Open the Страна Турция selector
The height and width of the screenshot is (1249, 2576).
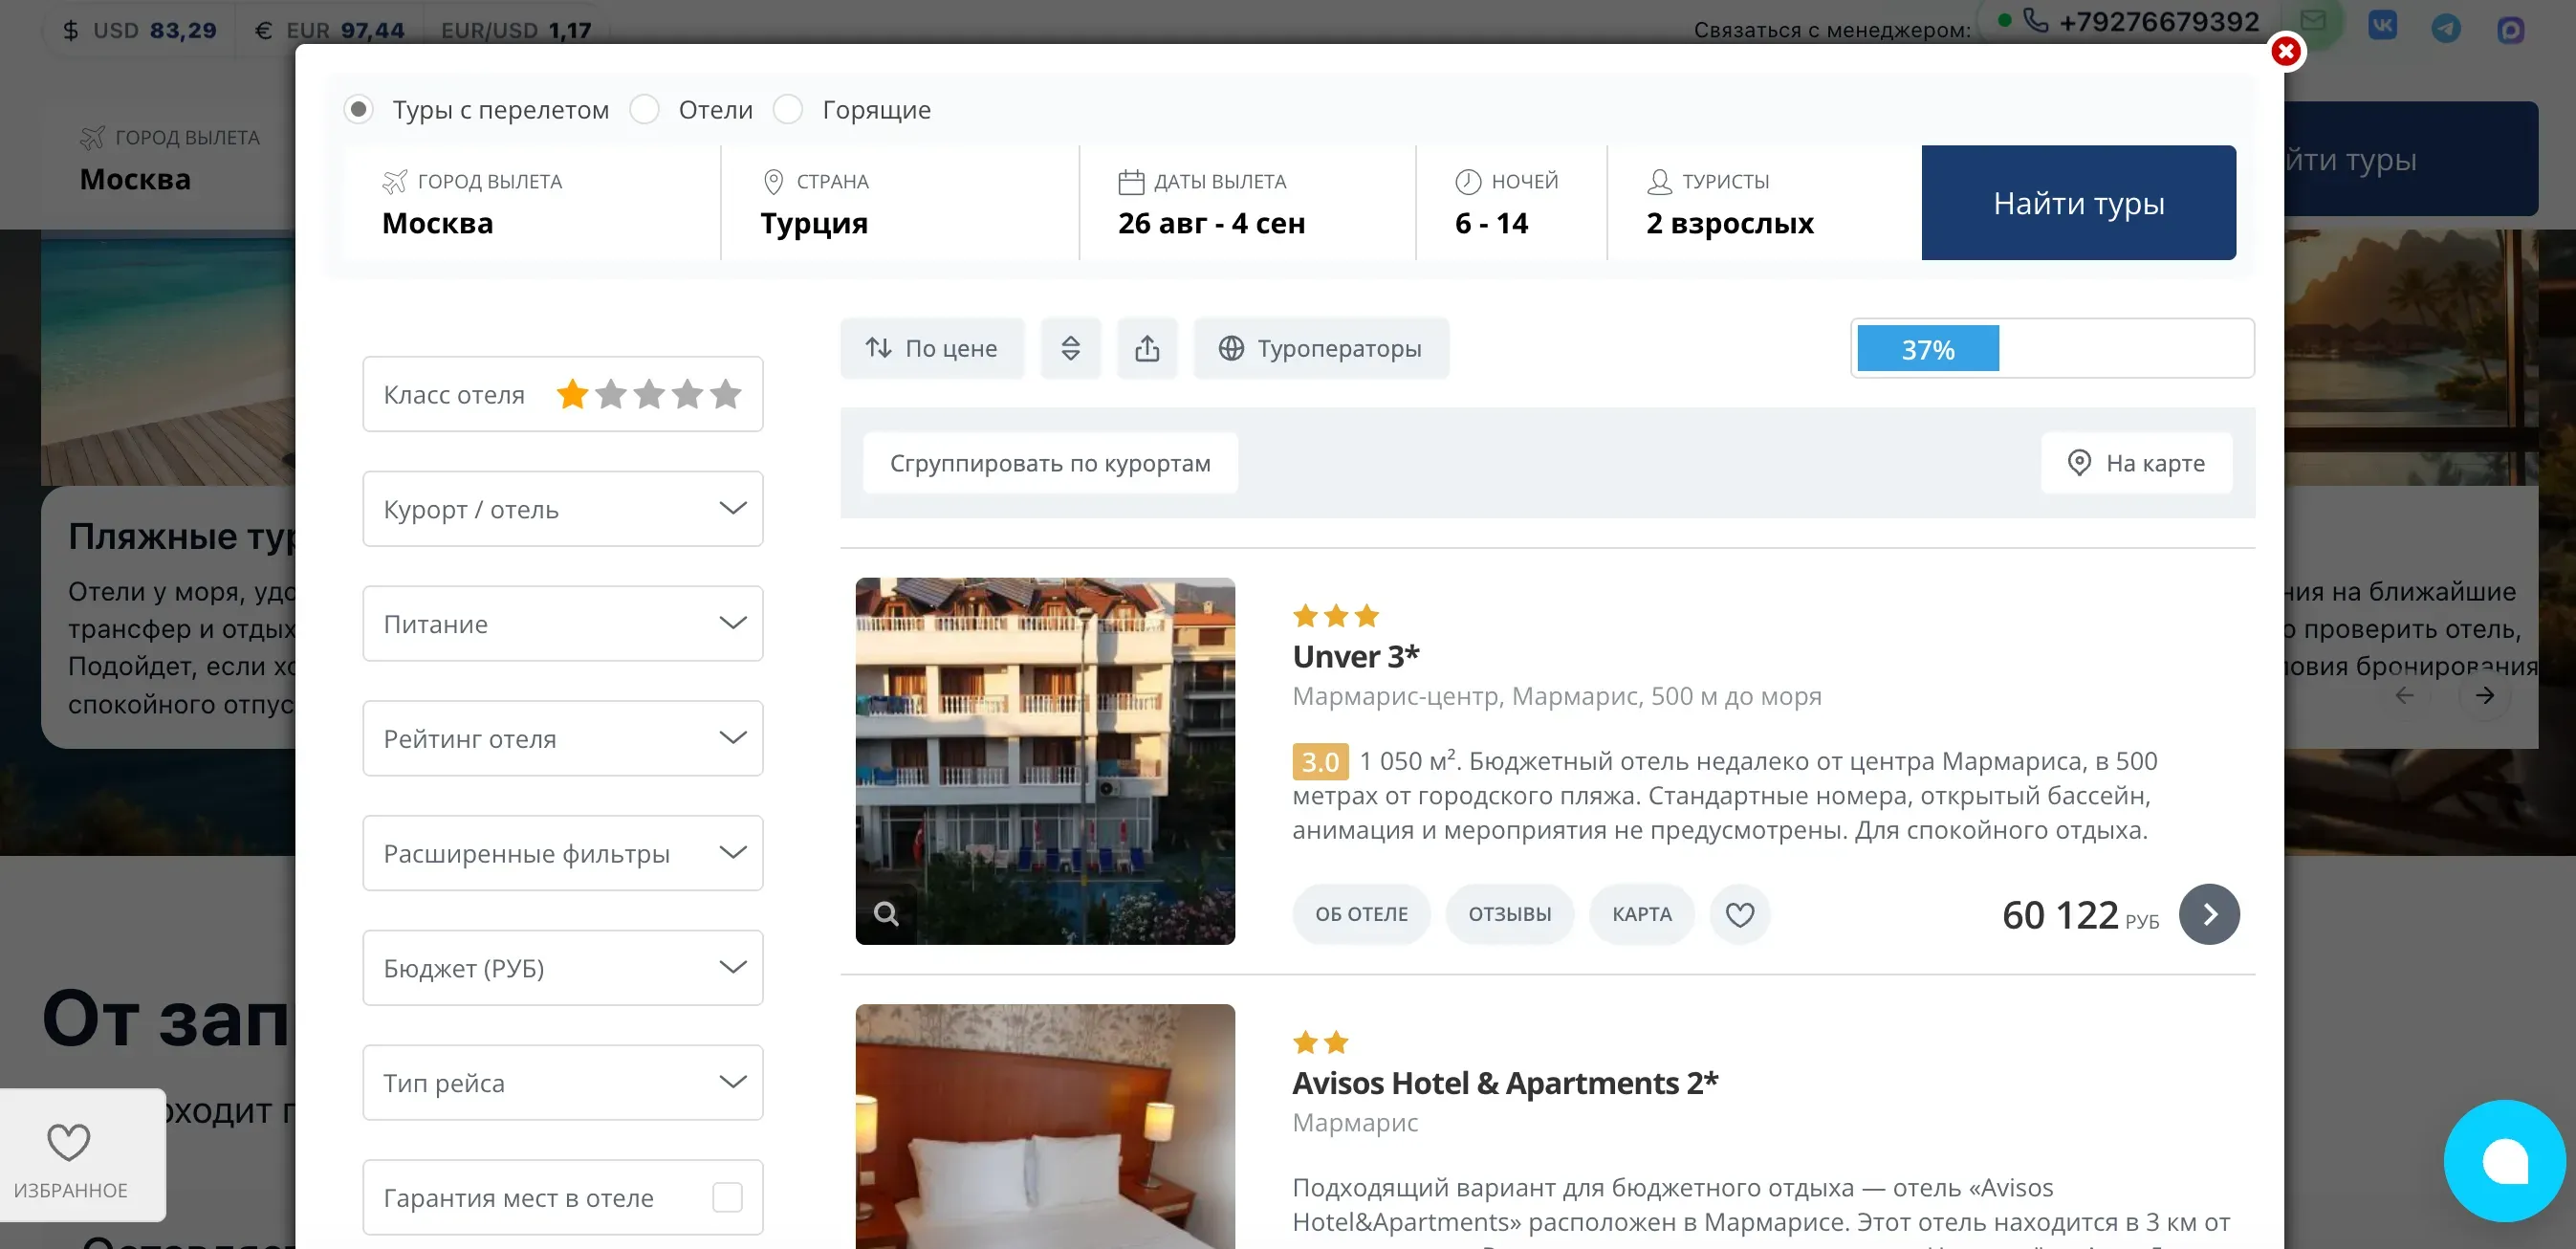tap(900, 203)
